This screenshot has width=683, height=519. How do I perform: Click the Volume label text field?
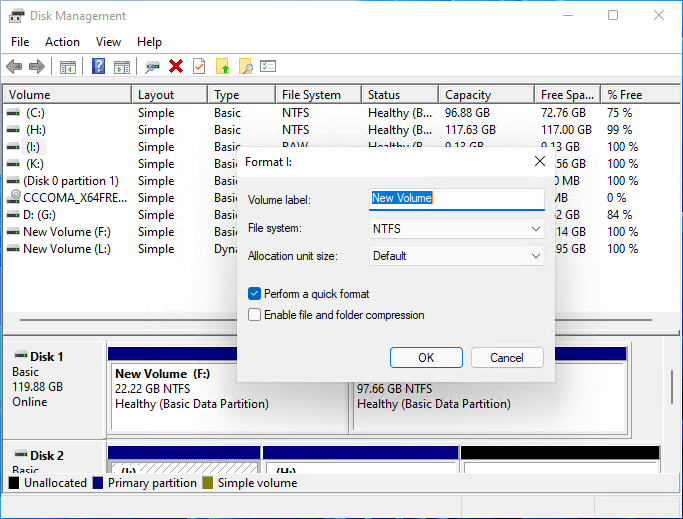[456, 199]
